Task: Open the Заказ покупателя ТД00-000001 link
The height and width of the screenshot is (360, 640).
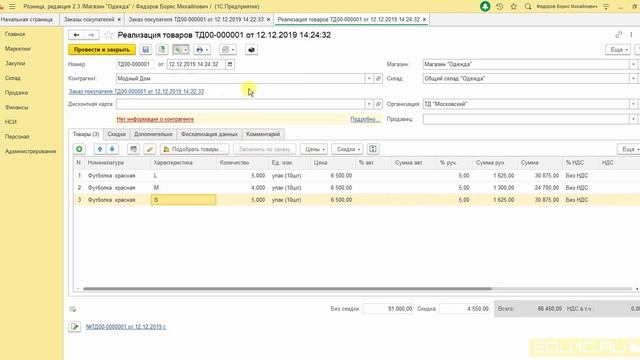Action: (136, 91)
